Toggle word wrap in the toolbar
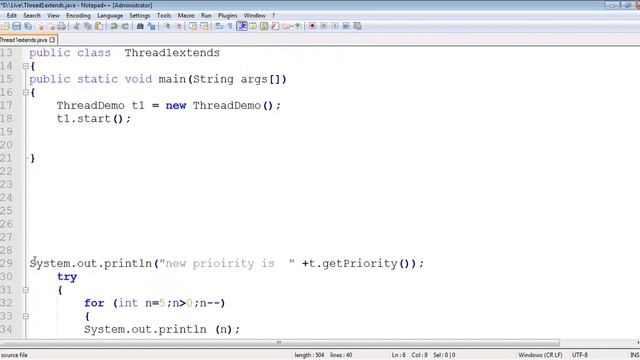640x360 pixels. click(219, 26)
